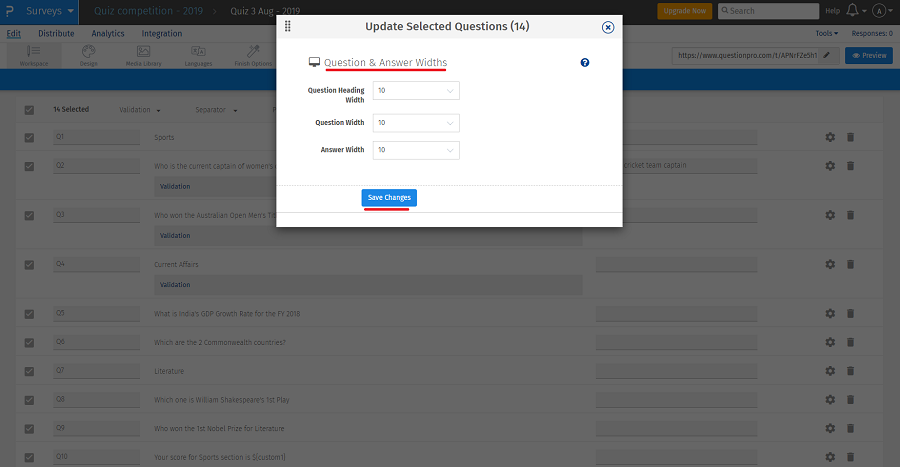Open settings gear for question Q1

829,137
